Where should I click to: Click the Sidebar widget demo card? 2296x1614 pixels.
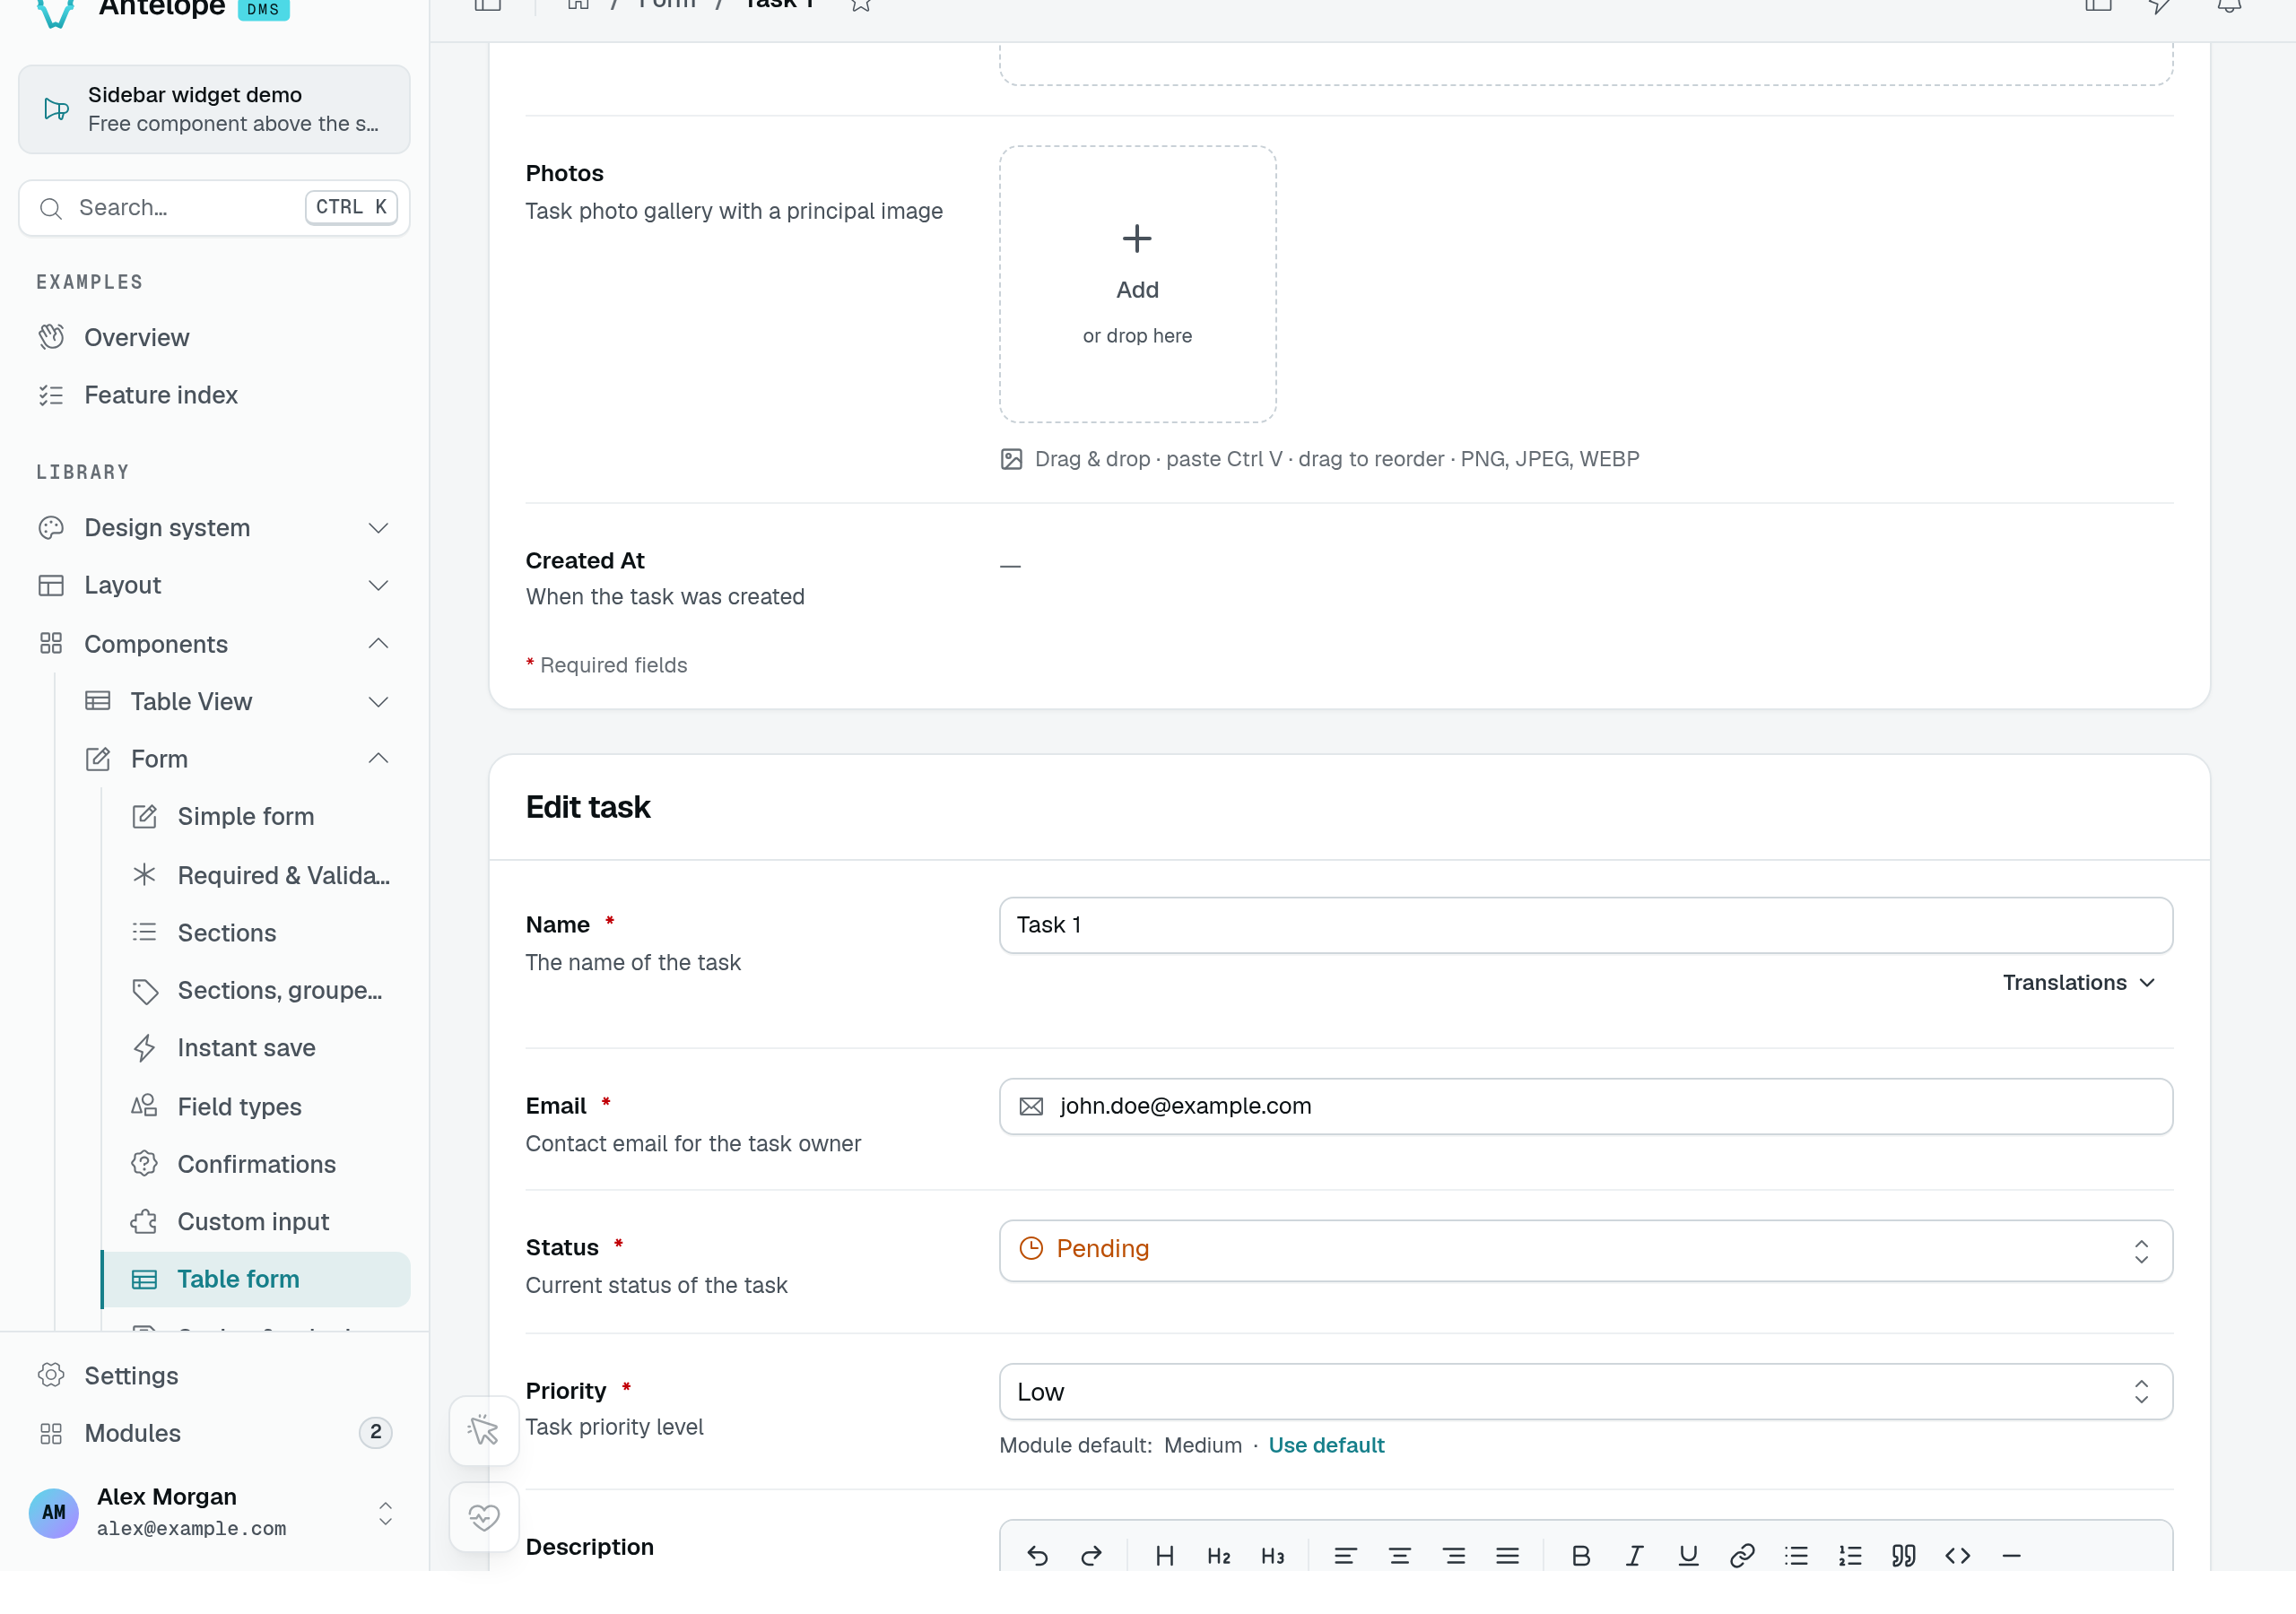click(x=214, y=109)
